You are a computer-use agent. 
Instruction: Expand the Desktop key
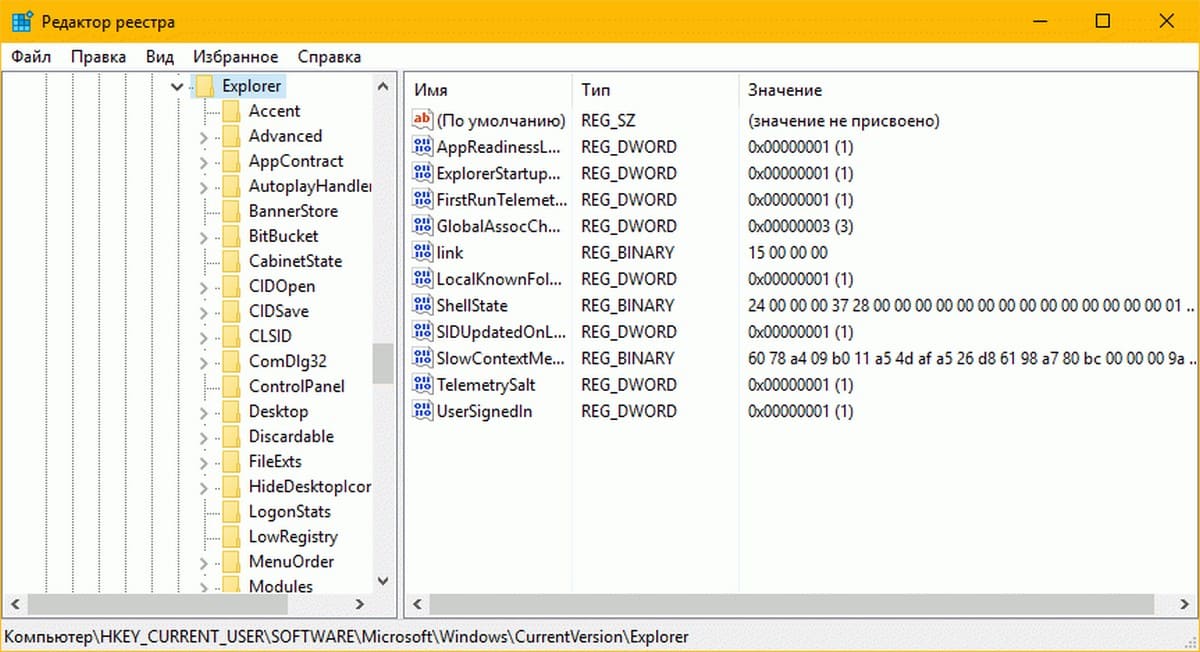tap(203, 412)
